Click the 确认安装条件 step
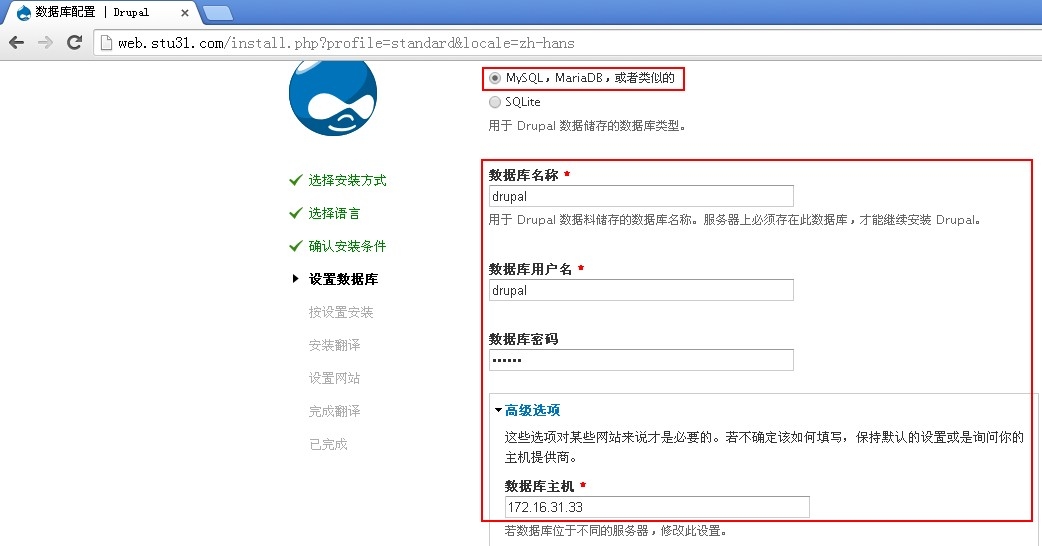The image size is (1042, 546). (347, 246)
